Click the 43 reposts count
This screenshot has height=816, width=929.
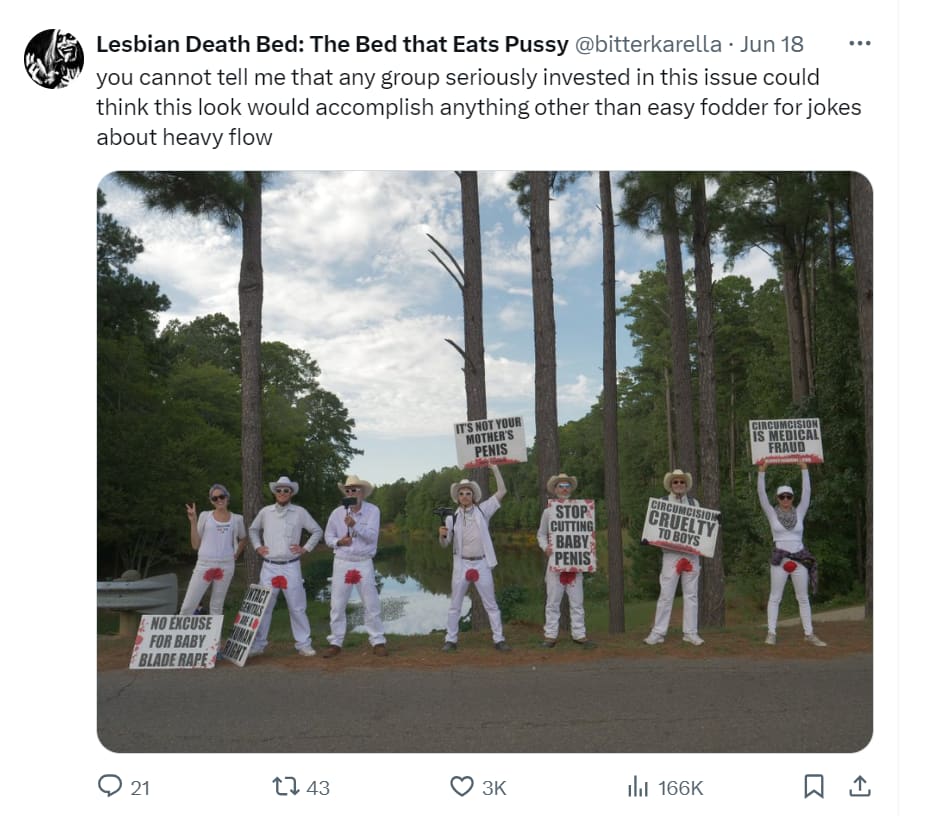[x=318, y=788]
